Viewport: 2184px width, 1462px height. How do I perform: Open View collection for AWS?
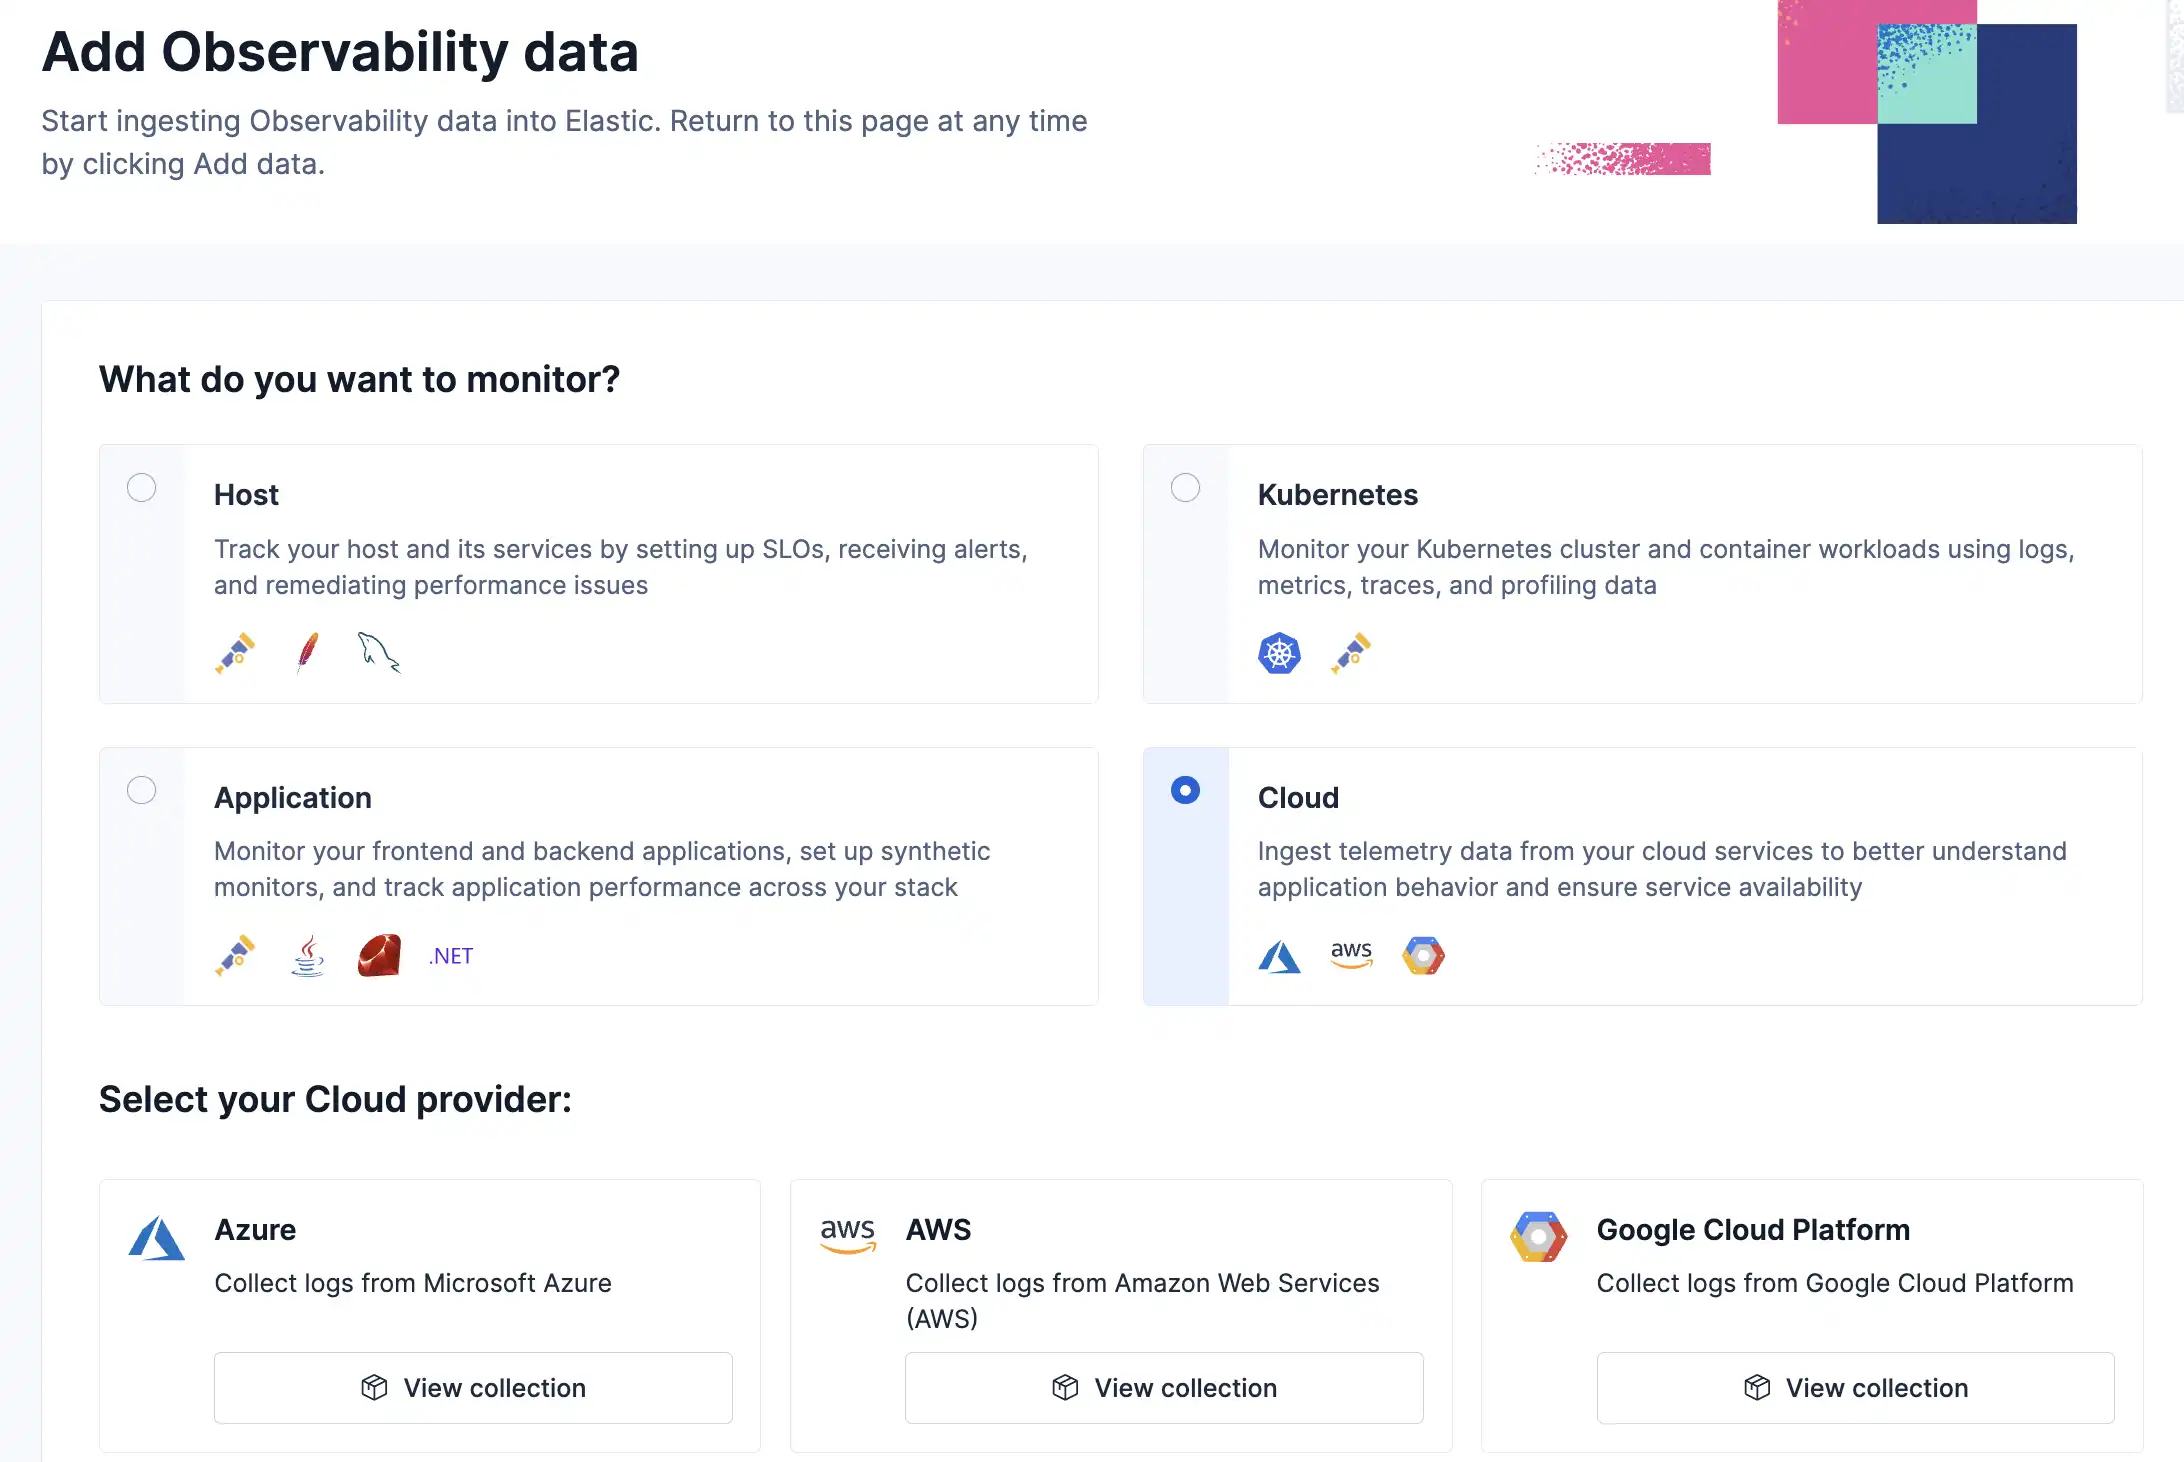(x=1164, y=1388)
